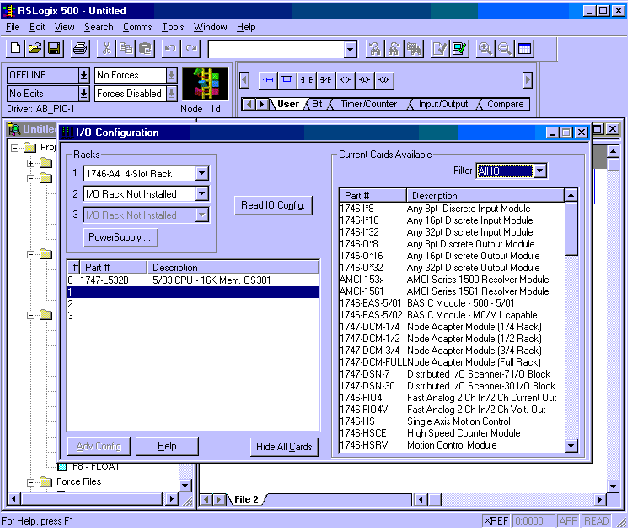Click the New file toolbar icon
The height and width of the screenshot is (528, 630).
15,49
